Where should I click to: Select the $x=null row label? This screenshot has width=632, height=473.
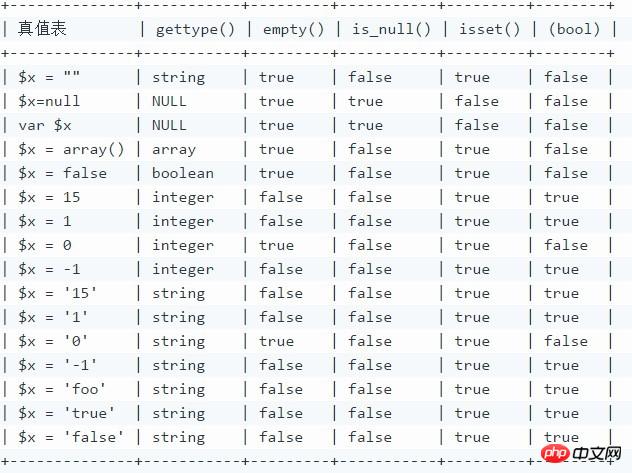click(49, 101)
